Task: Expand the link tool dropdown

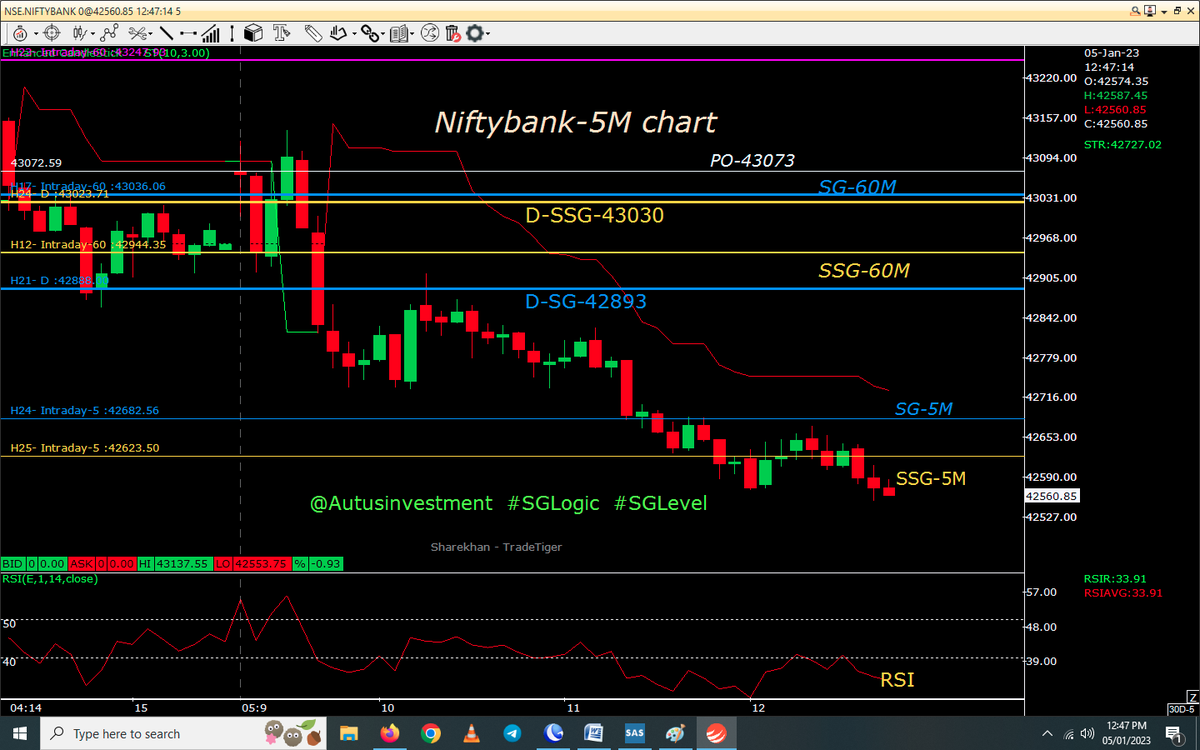Action: click(x=381, y=32)
